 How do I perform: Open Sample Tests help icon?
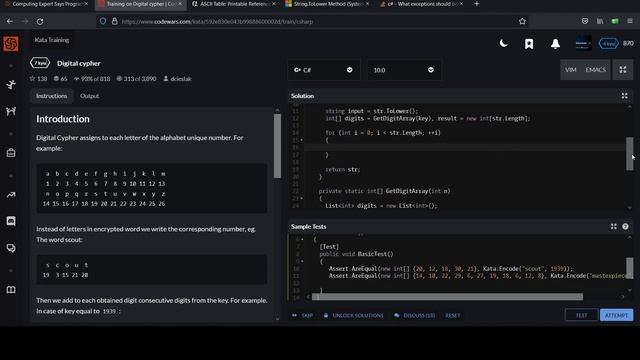click(625, 227)
